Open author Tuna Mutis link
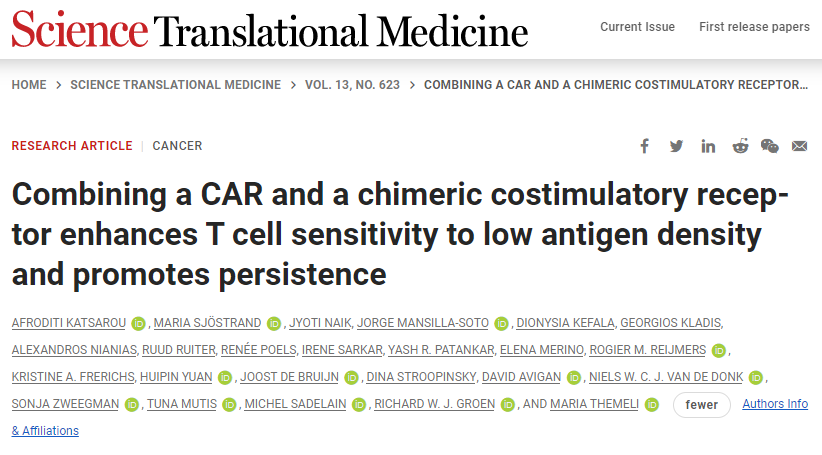822x455 pixels. click(181, 404)
